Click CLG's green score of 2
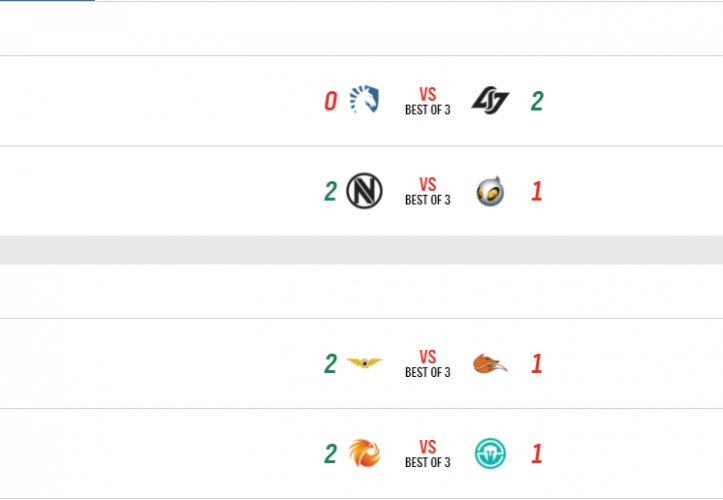This screenshot has height=500, width=723. click(537, 101)
